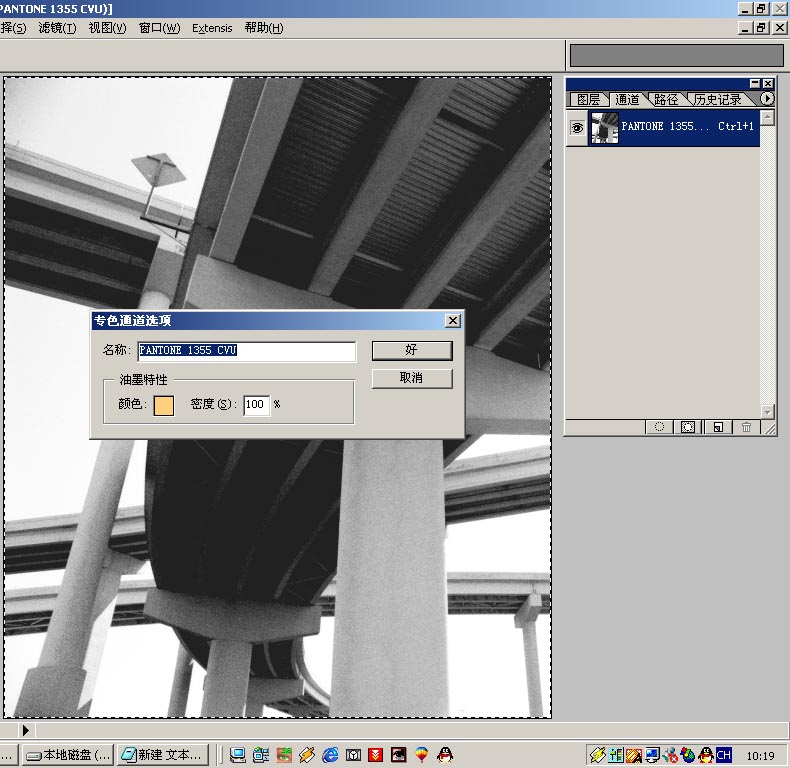Click the teal chart tray icon beside lightning bolt
Viewport: 790px width, 768px height.
point(616,755)
